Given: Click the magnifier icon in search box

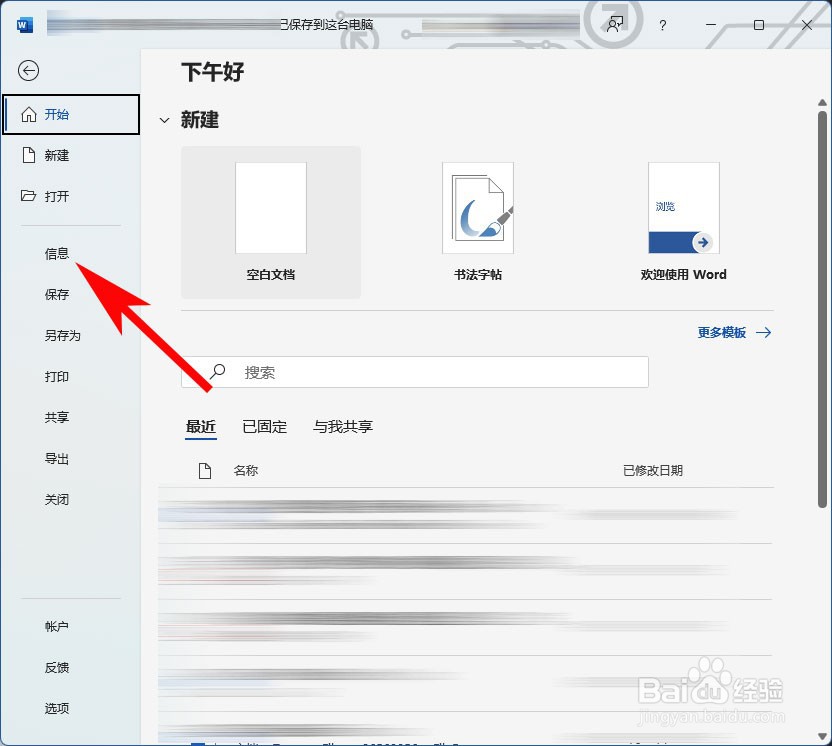Looking at the screenshot, I should (x=218, y=371).
